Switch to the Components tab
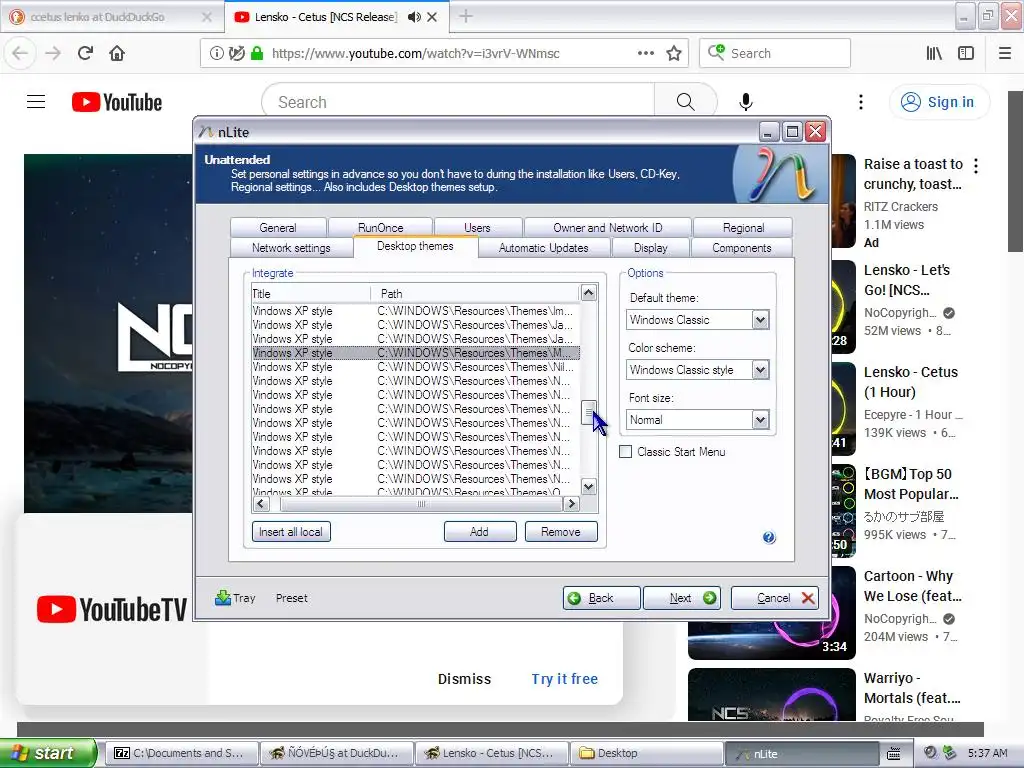1024x768 pixels. (x=742, y=248)
